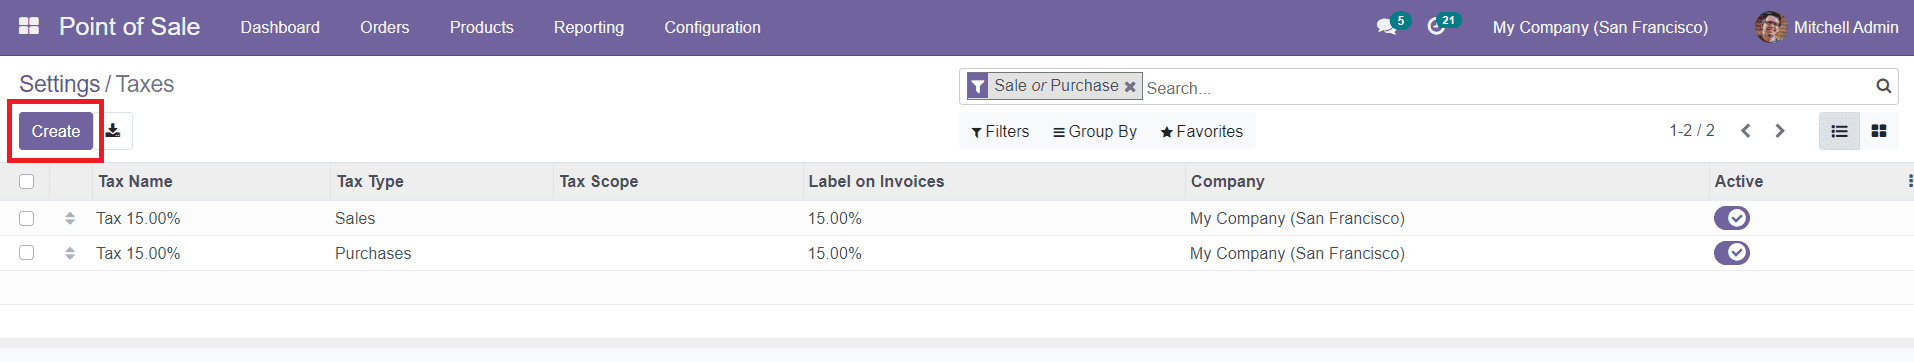Click the 1-2 / 2 pager counter

click(x=1692, y=131)
